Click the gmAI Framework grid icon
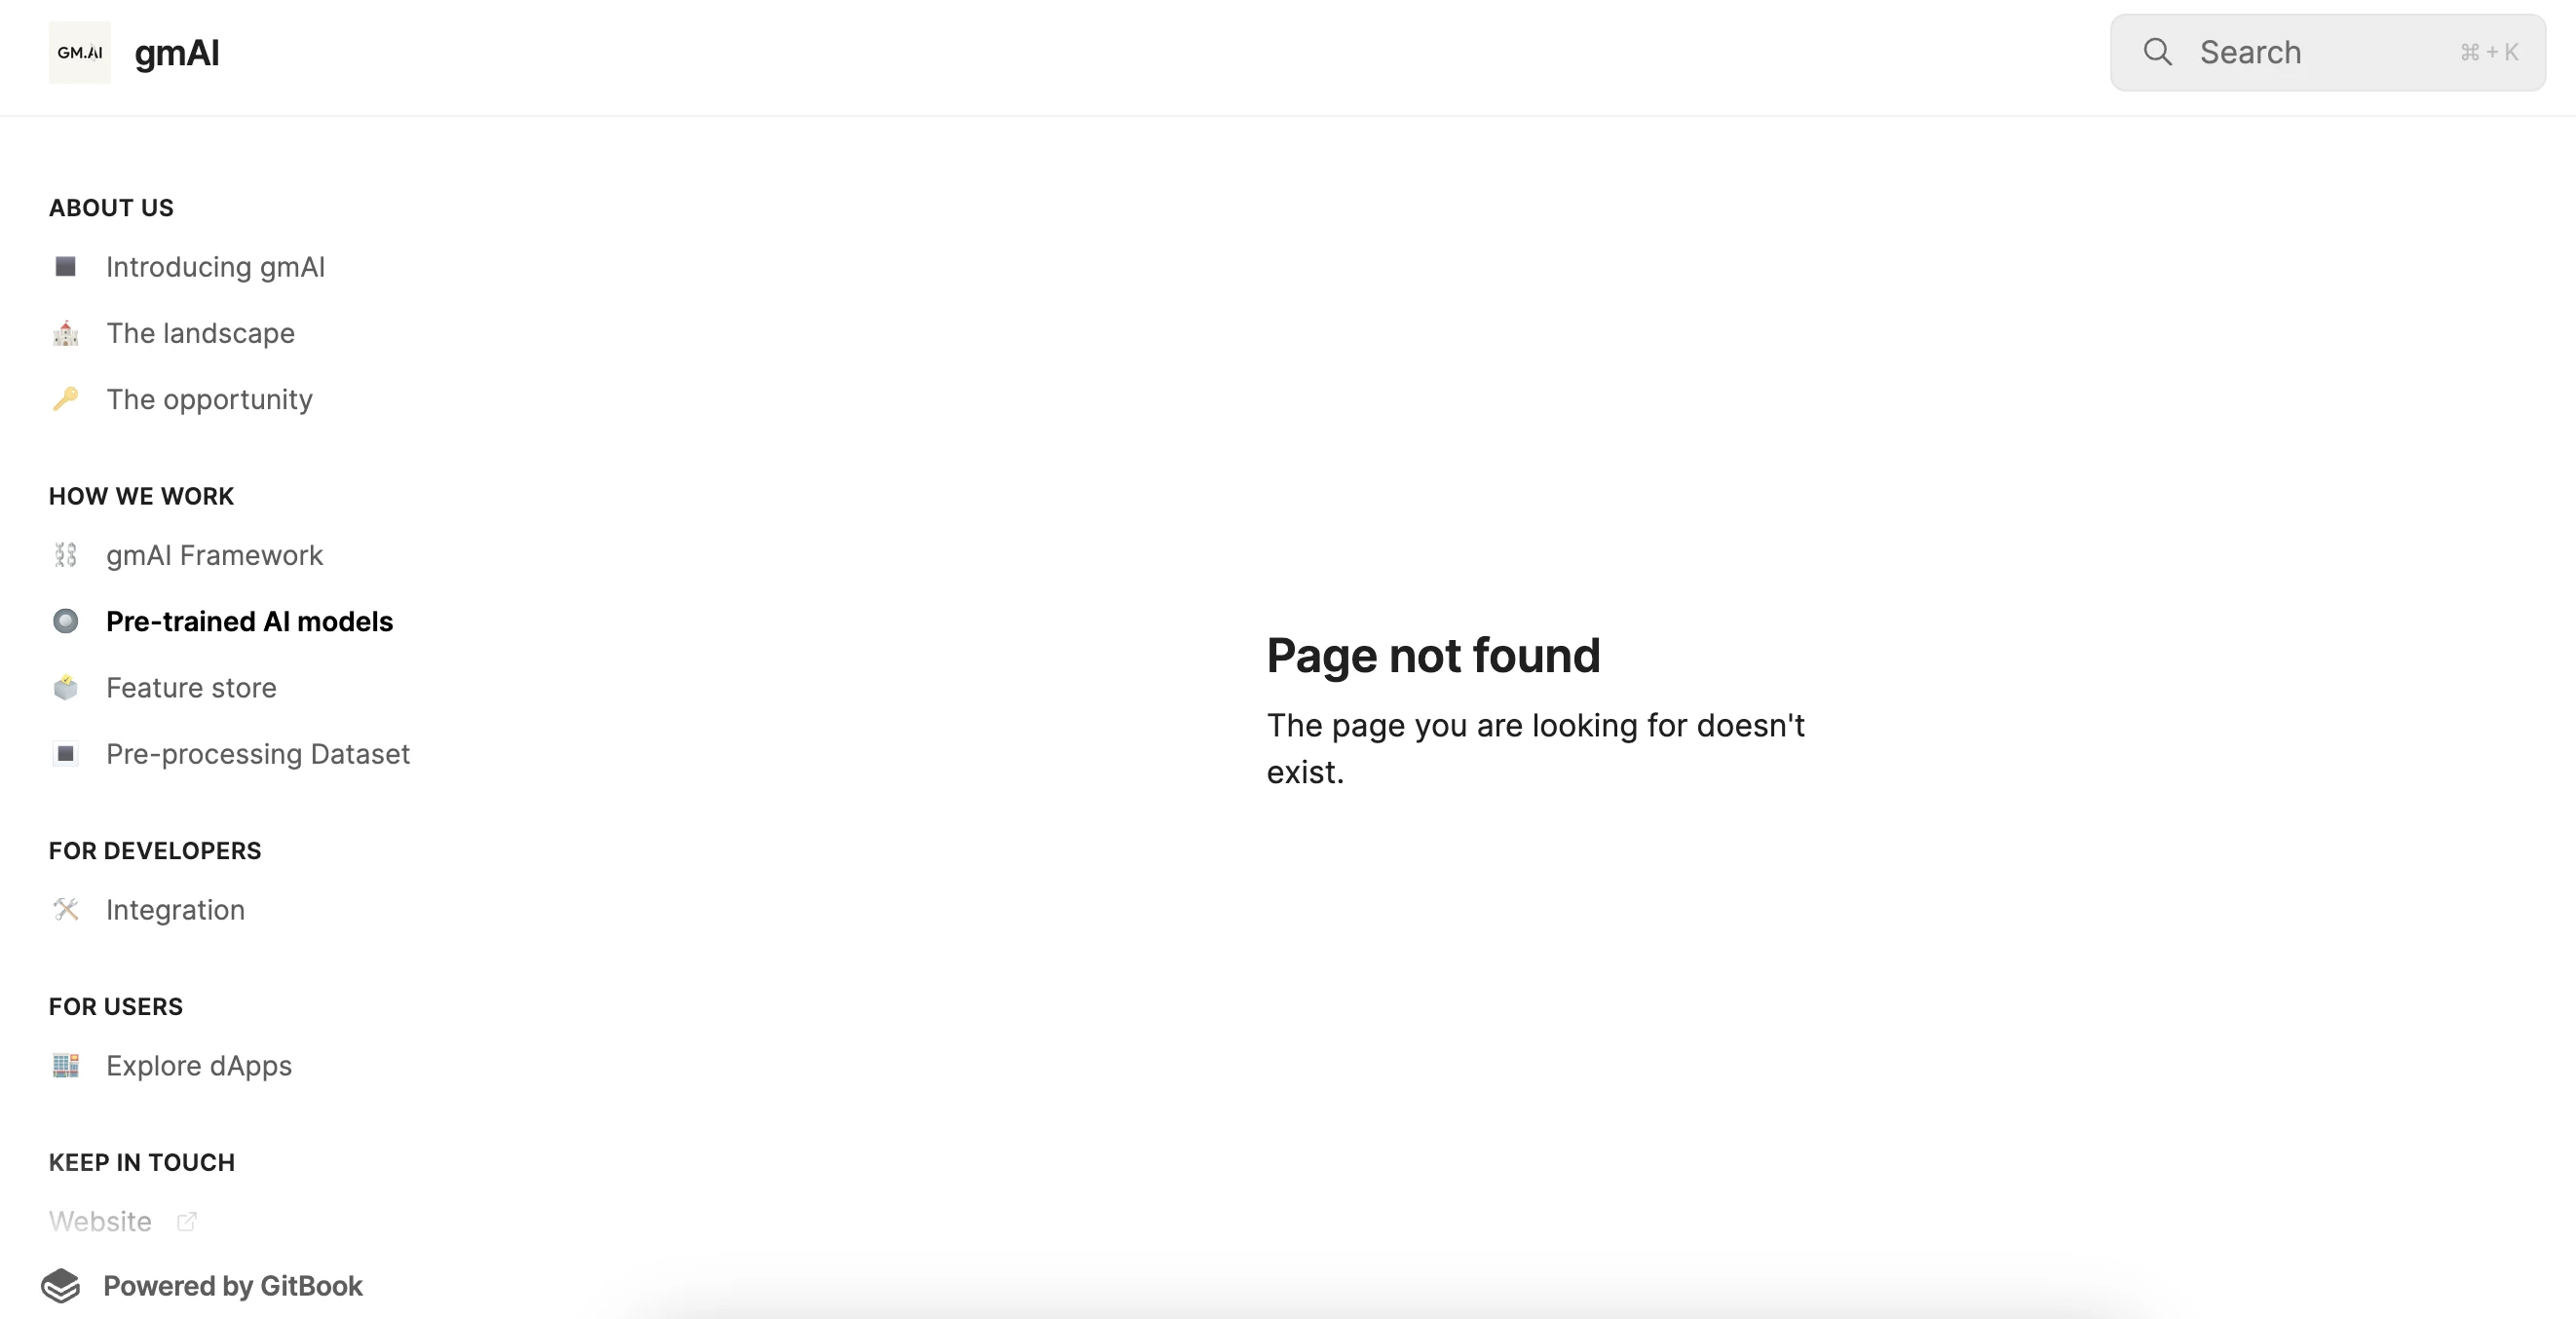 (x=67, y=555)
